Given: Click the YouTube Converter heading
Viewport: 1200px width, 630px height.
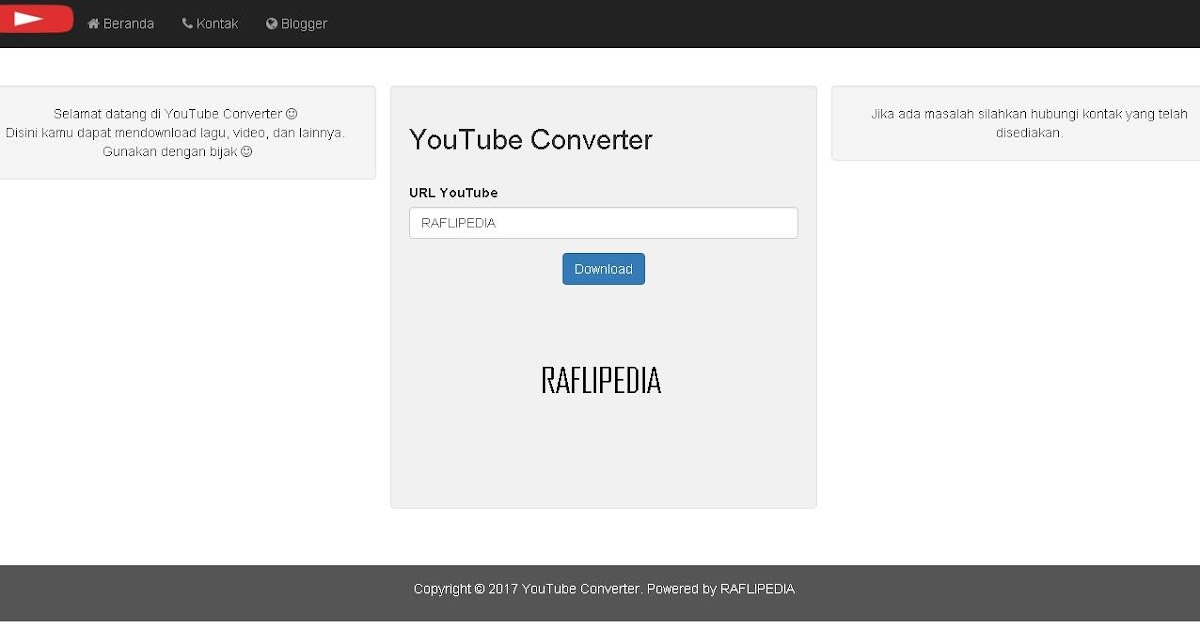Looking at the screenshot, I should (531, 139).
